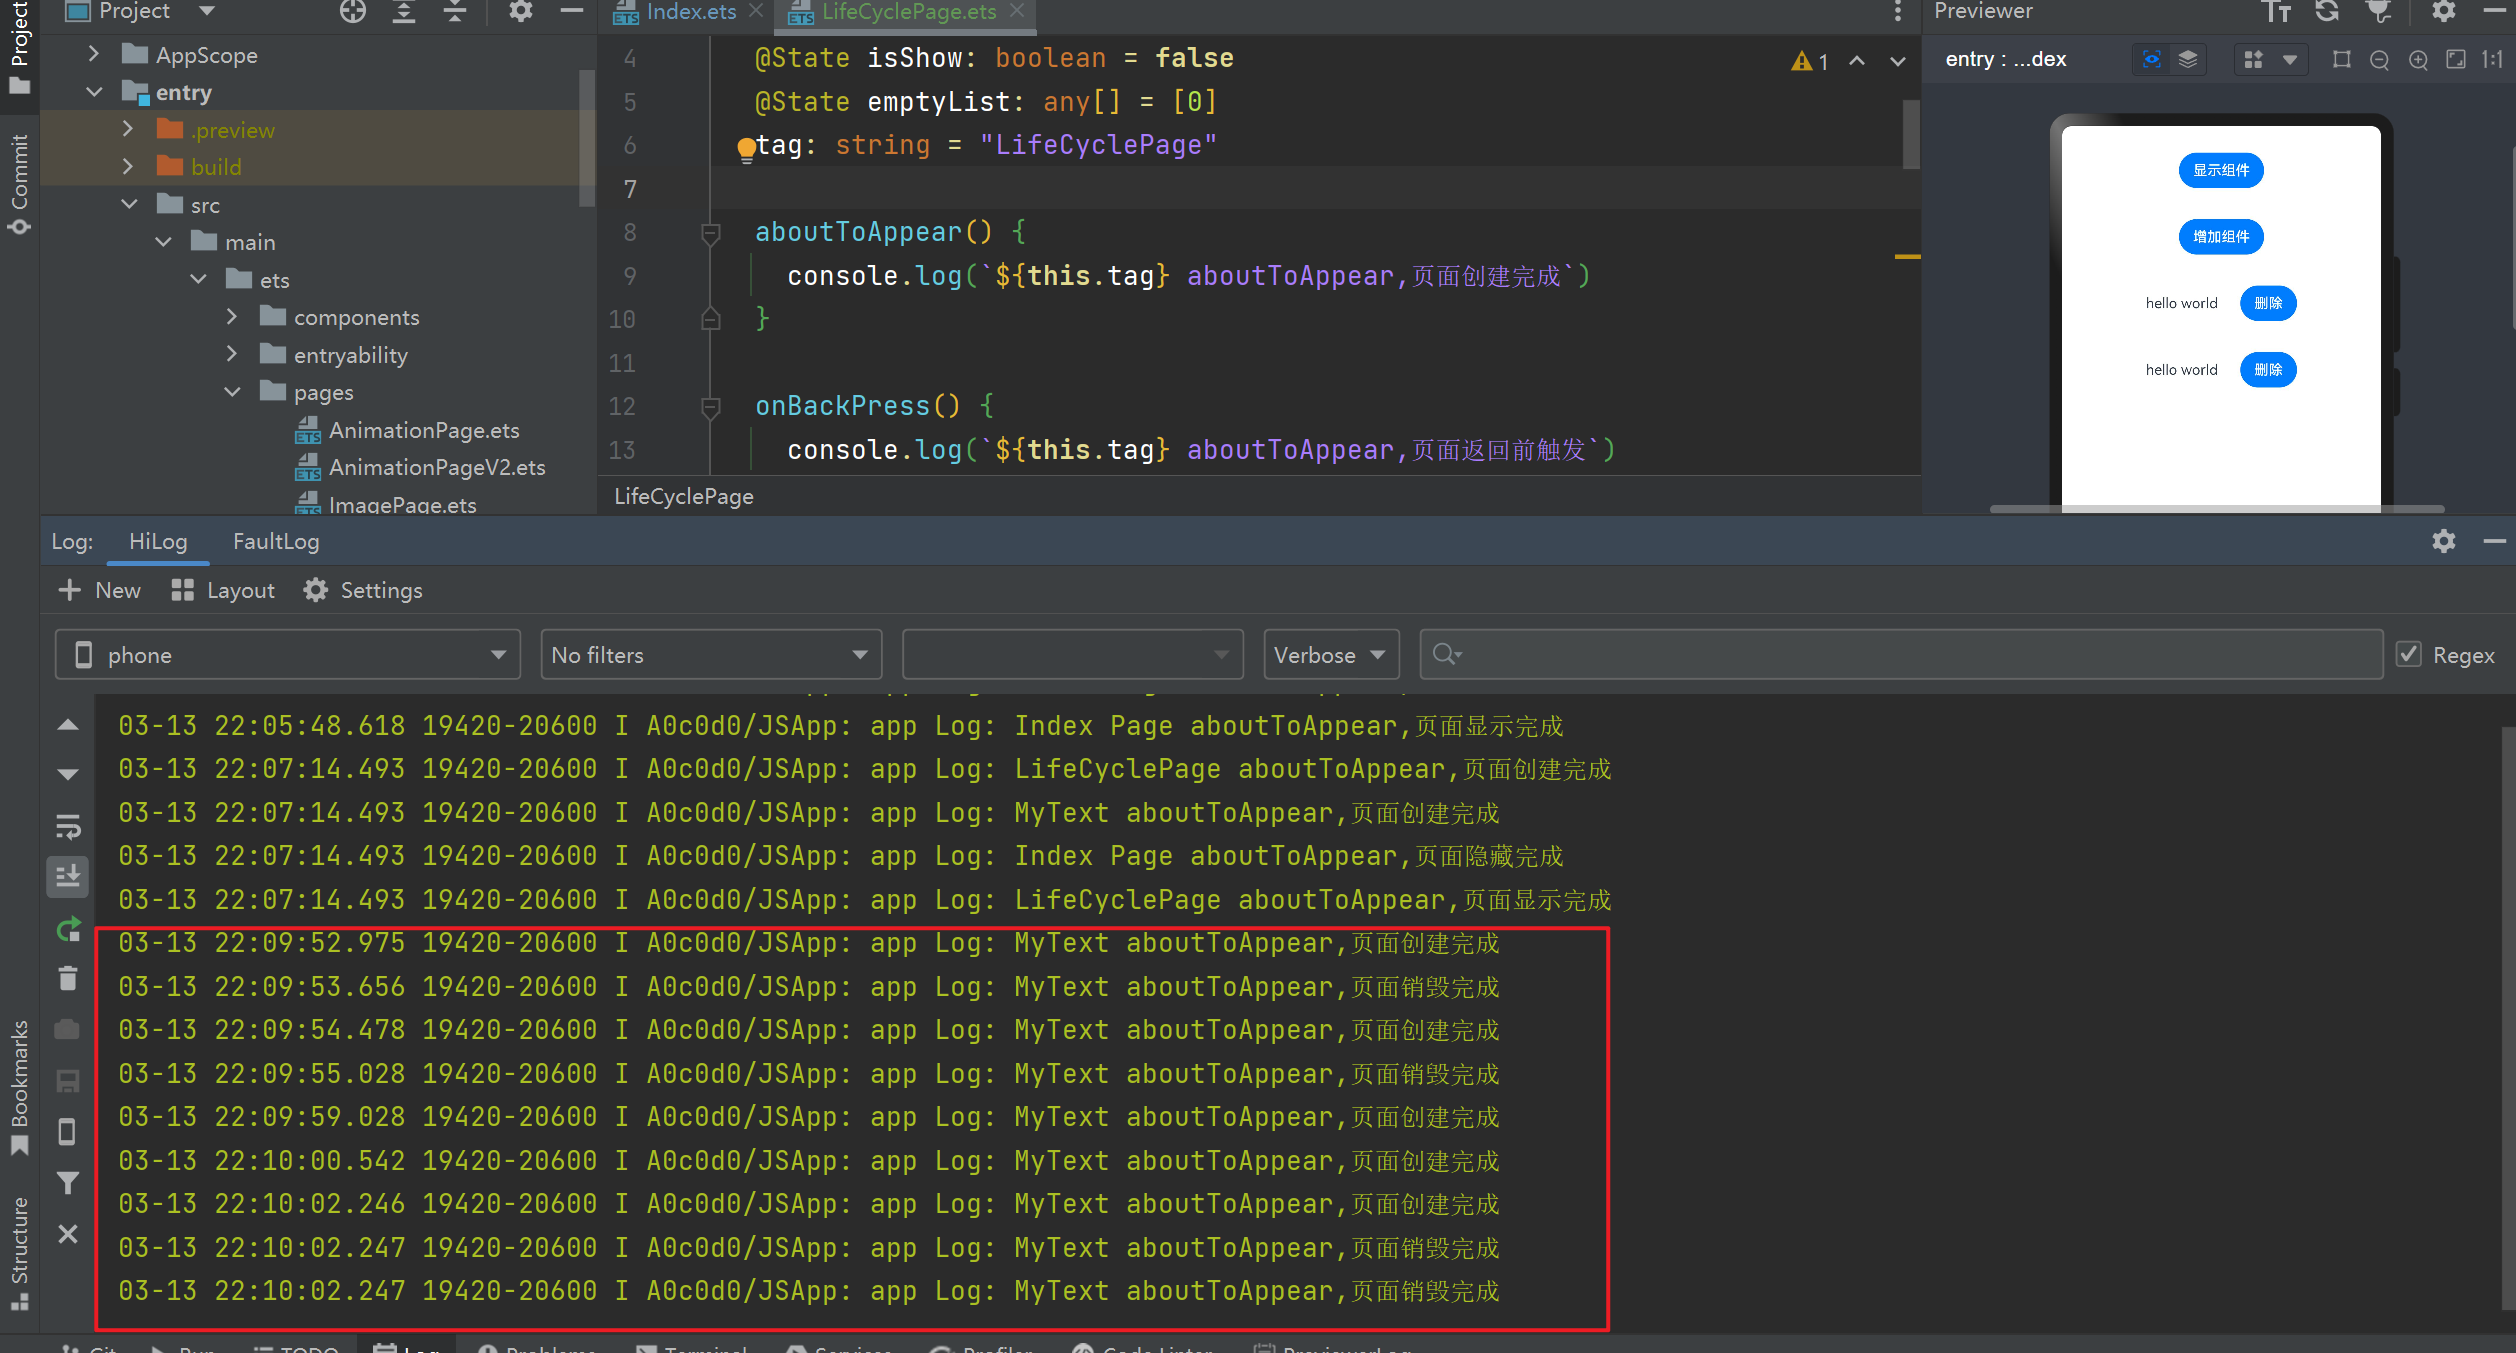Image resolution: width=2516 pixels, height=1353 pixels.
Task: Expand the components folder in tree
Action: [232, 317]
